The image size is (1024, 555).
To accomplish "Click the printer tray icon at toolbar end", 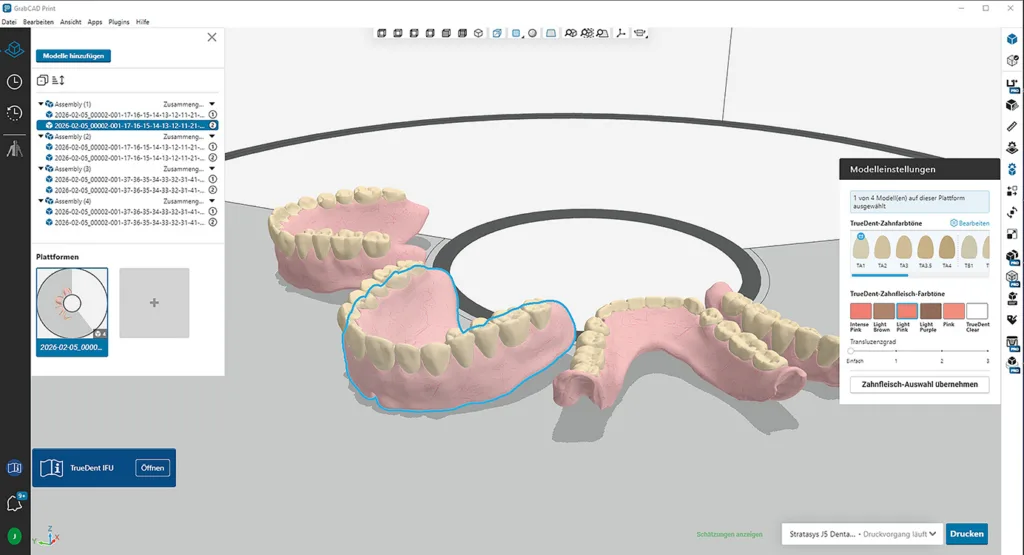I will pyautogui.click(x=640, y=33).
